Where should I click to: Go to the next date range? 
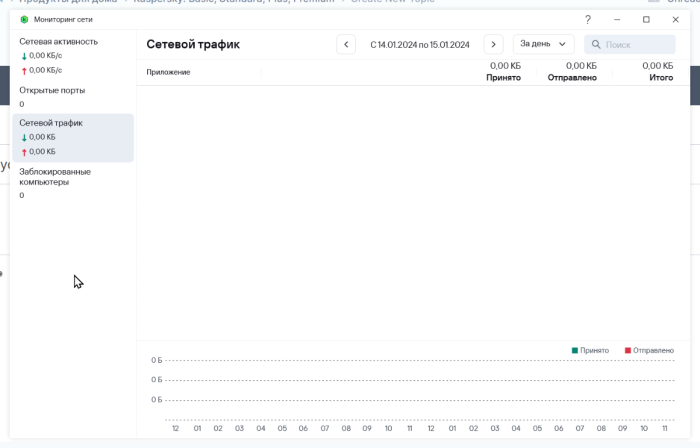493,45
